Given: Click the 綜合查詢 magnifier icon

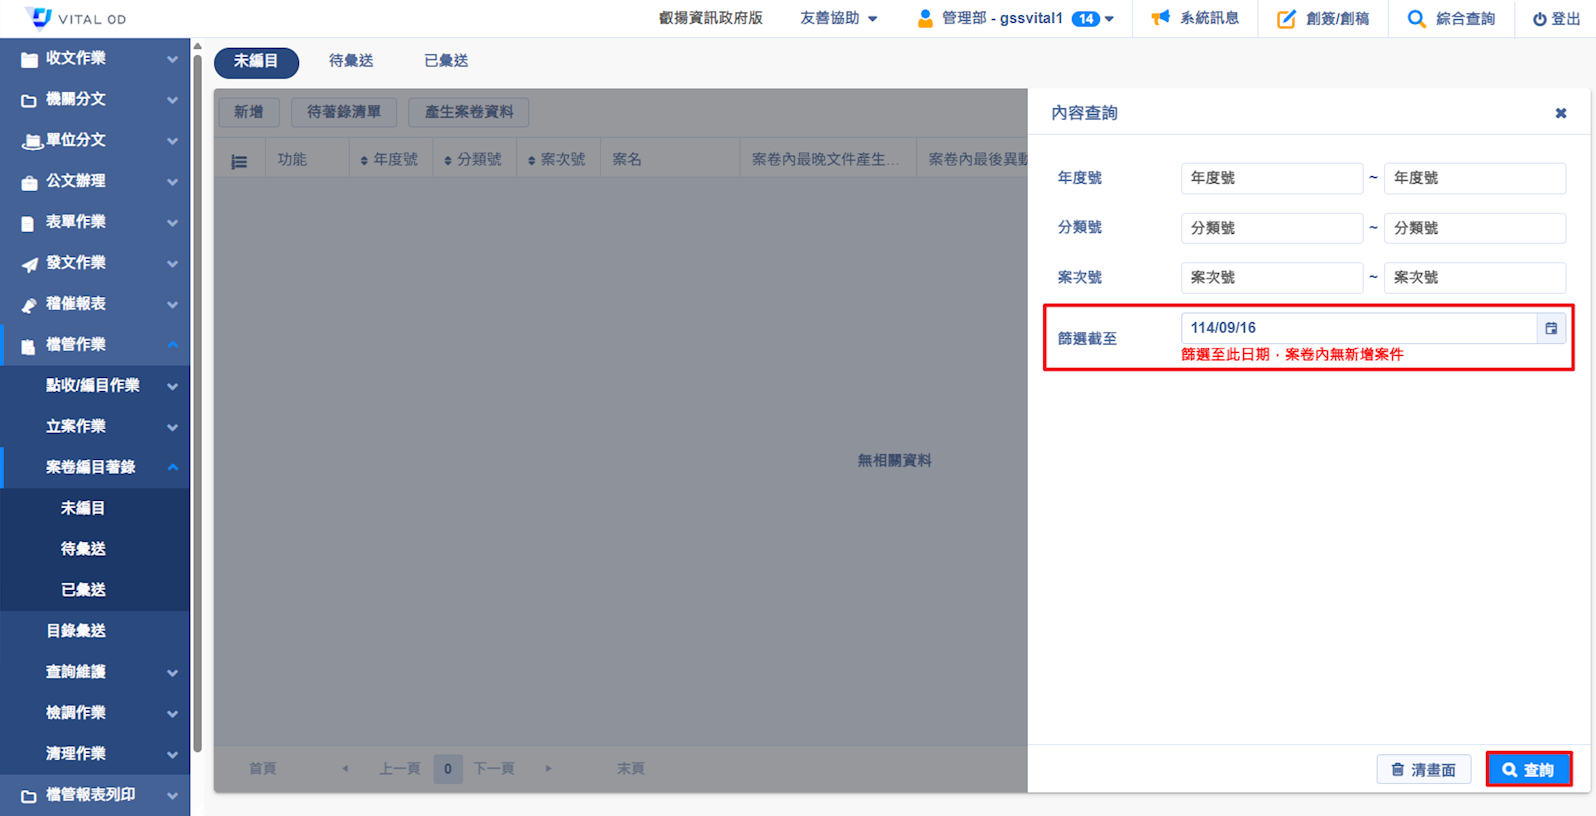Looking at the screenshot, I should [x=1416, y=18].
